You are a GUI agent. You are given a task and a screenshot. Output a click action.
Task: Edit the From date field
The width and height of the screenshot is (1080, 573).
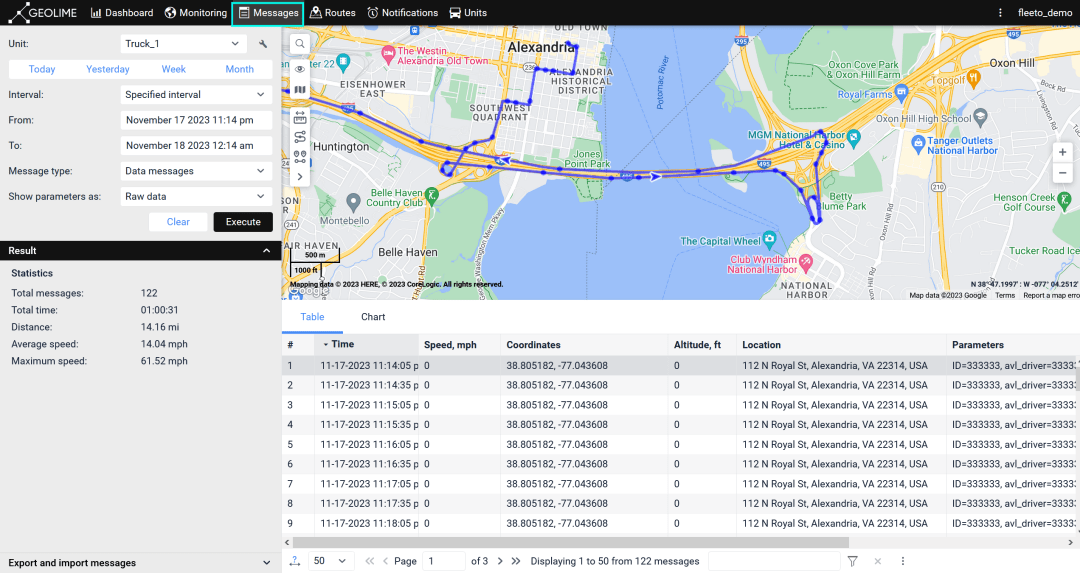[196, 120]
